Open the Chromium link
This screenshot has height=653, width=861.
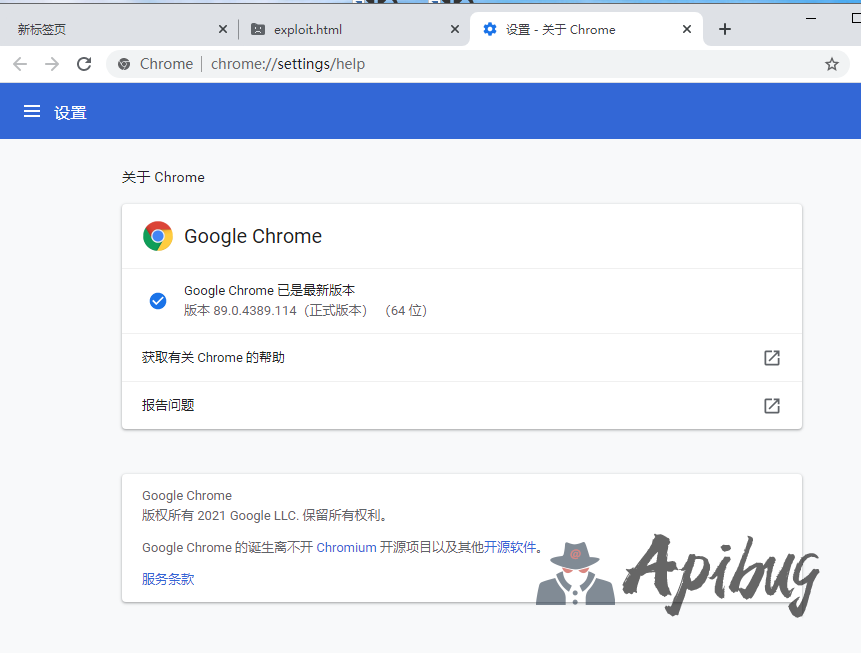click(x=346, y=547)
